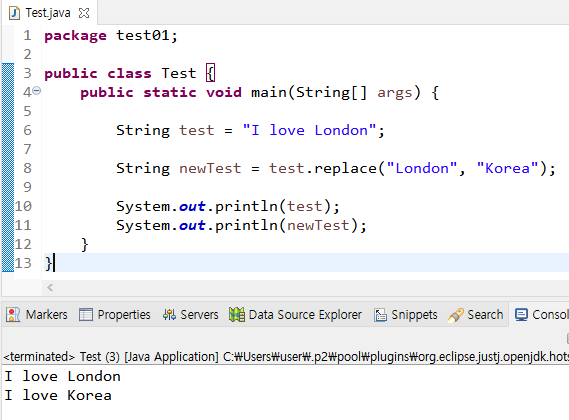Click the Markers view icon
Screen dimensions: 569x420
pos(13,315)
